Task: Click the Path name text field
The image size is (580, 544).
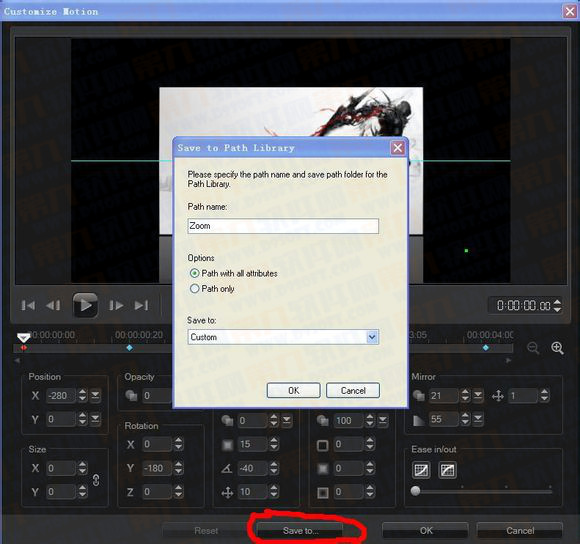Action: (x=283, y=226)
